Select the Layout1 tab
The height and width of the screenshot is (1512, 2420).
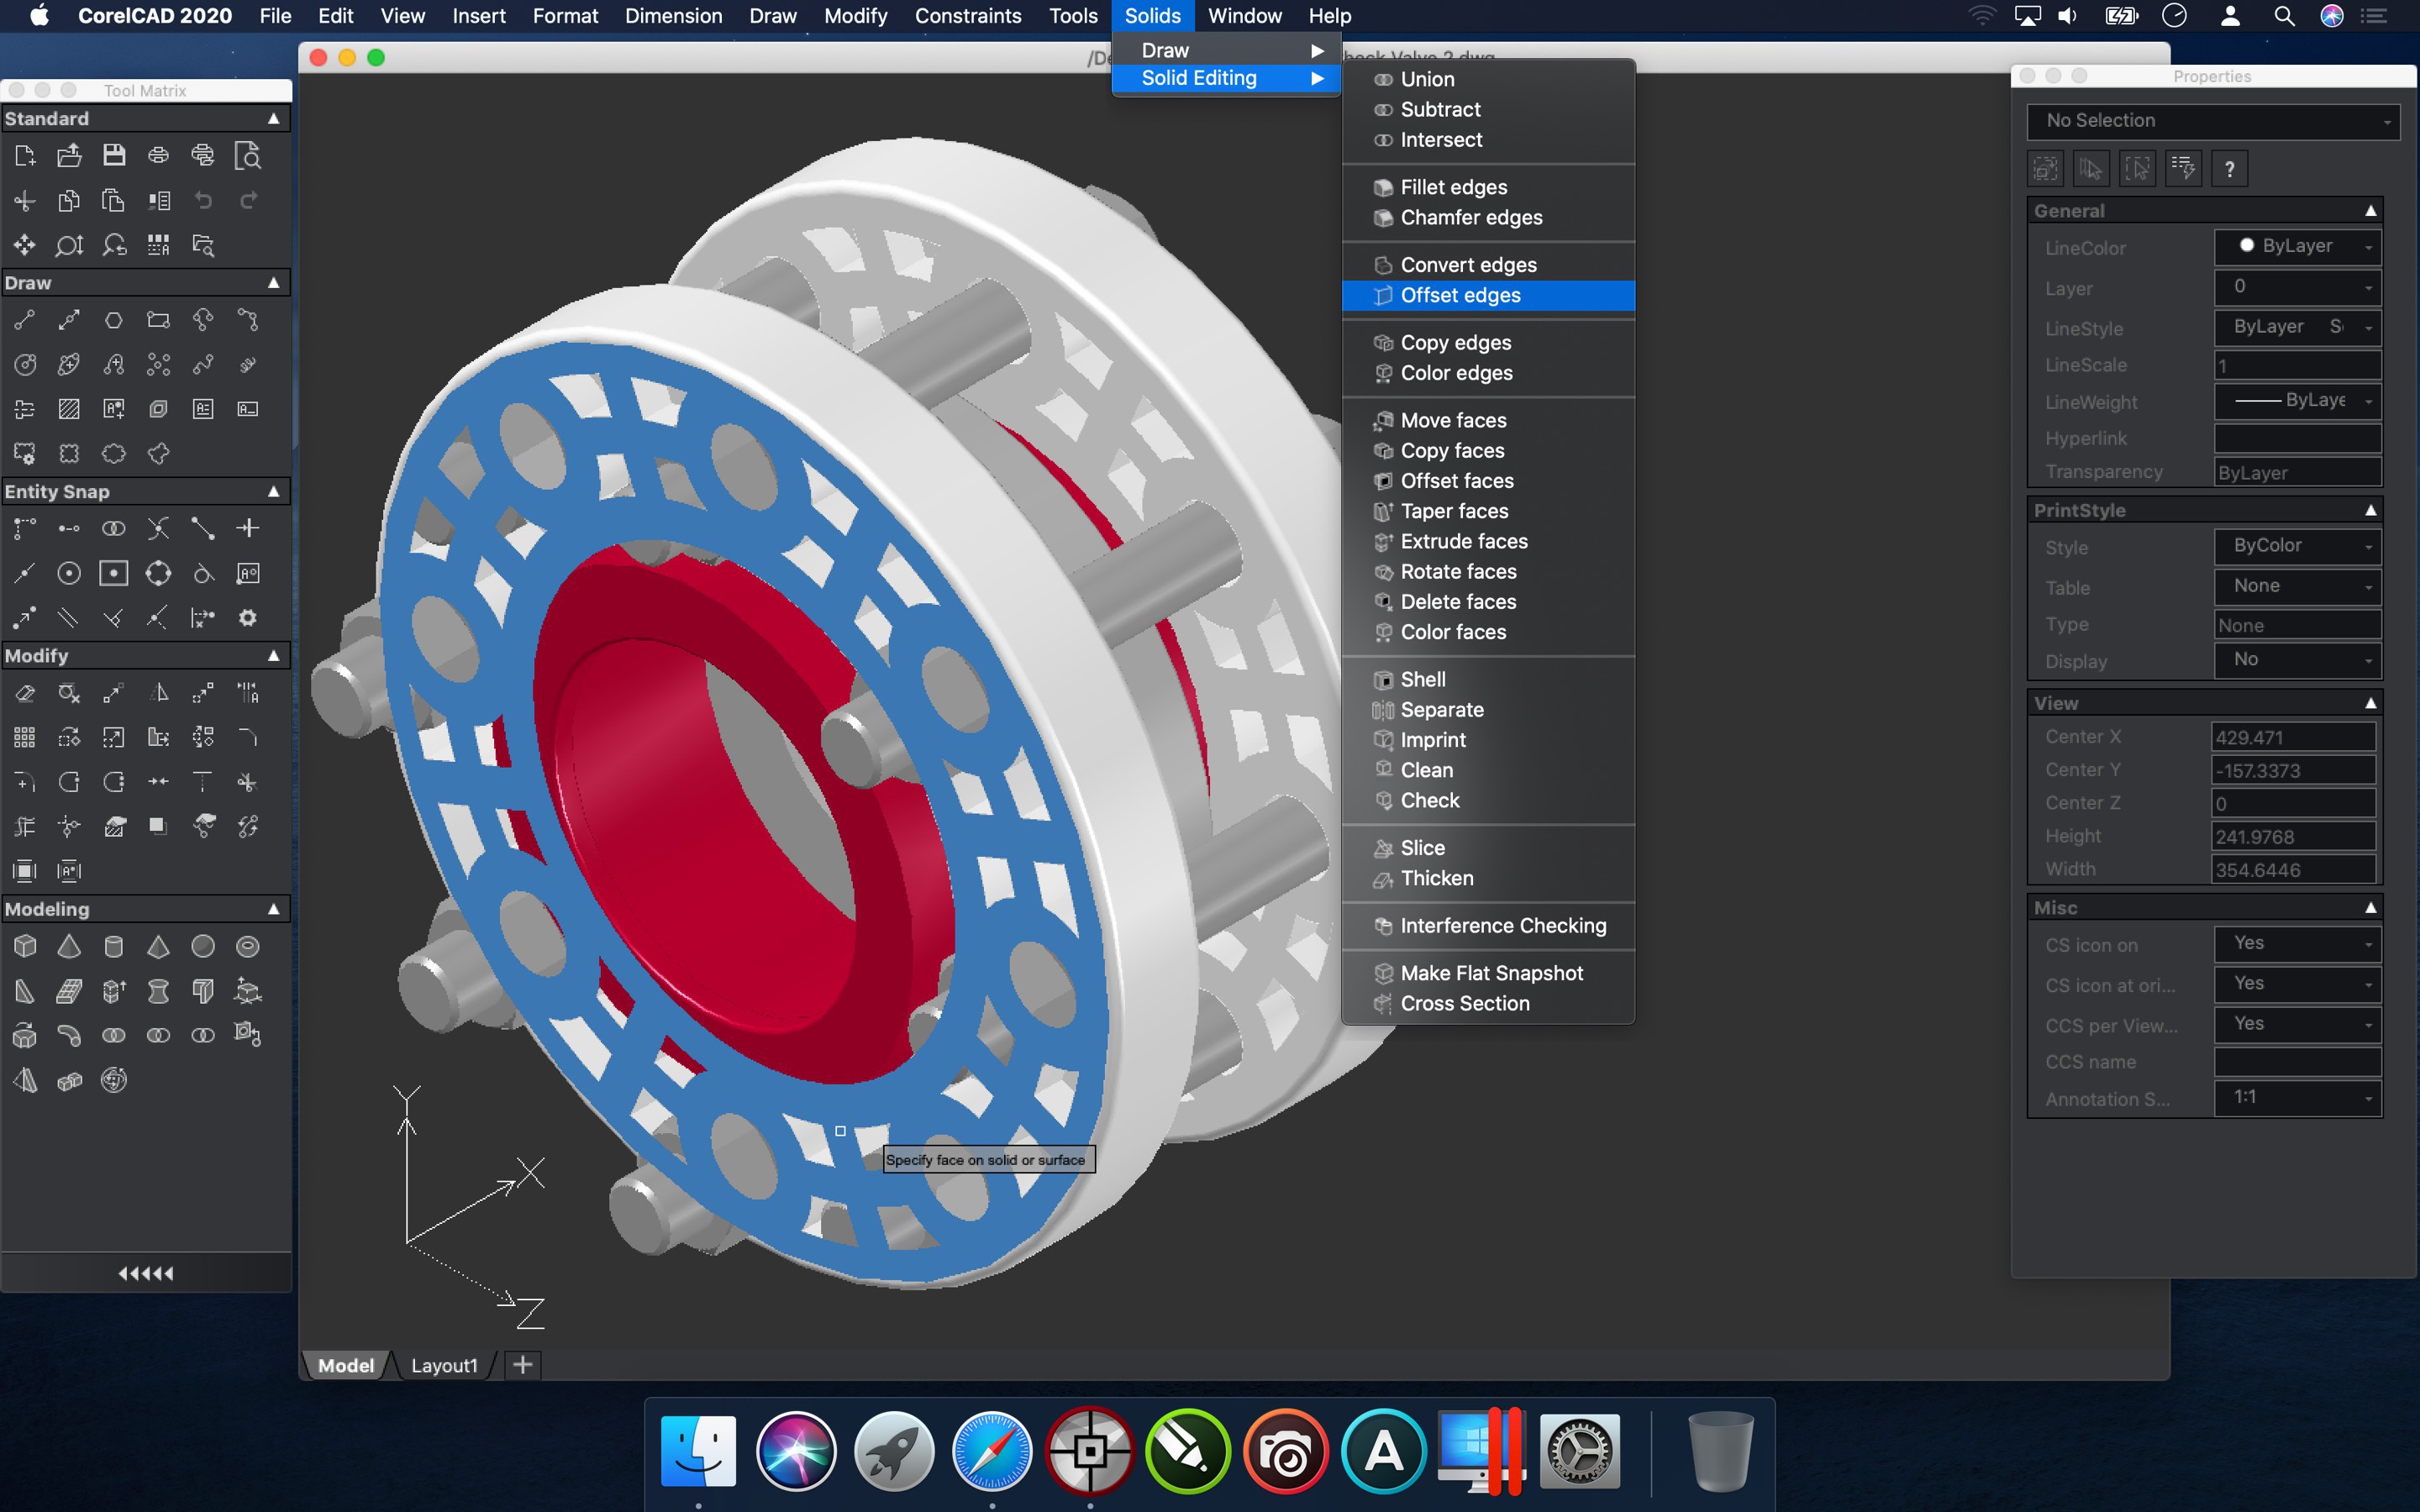click(x=443, y=1364)
